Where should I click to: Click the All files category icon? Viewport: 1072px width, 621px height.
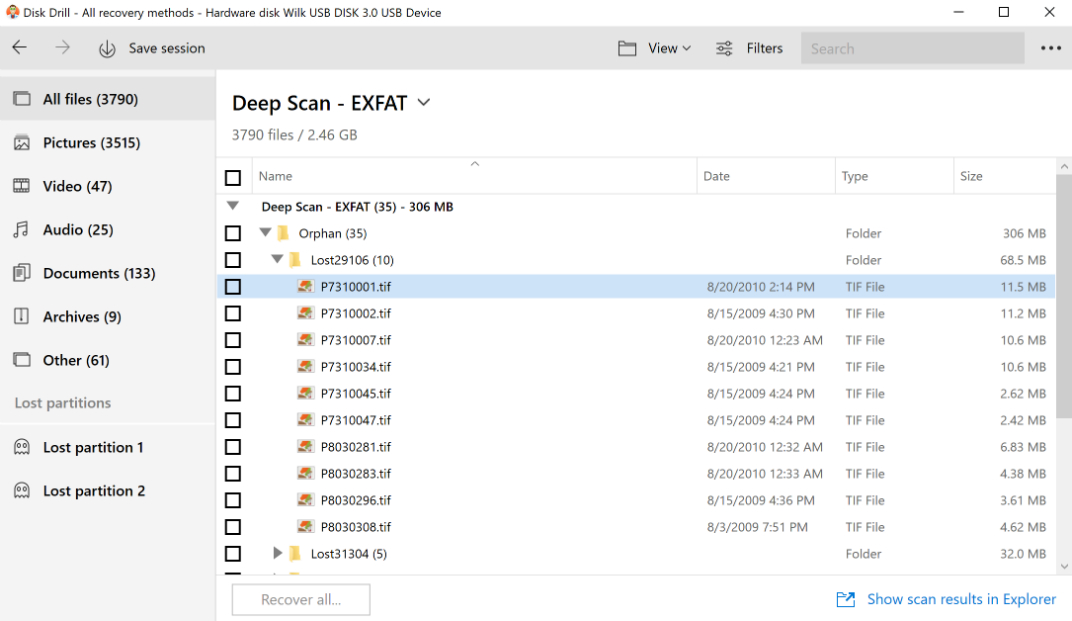click(x=22, y=99)
